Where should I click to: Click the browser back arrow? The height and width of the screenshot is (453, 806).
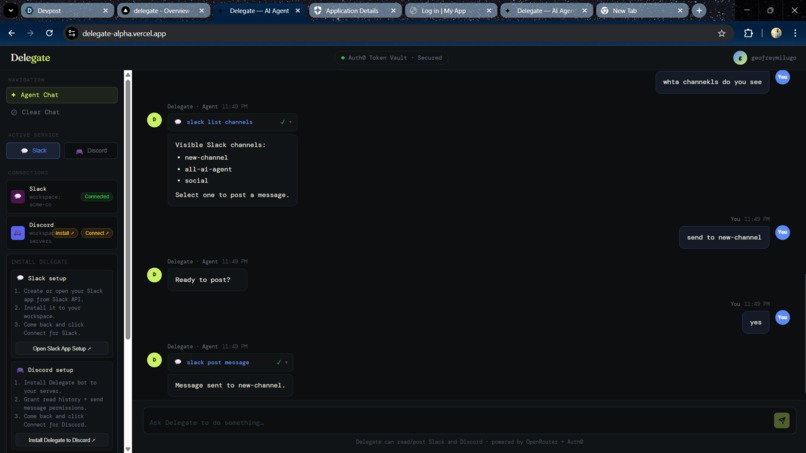pyautogui.click(x=11, y=33)
